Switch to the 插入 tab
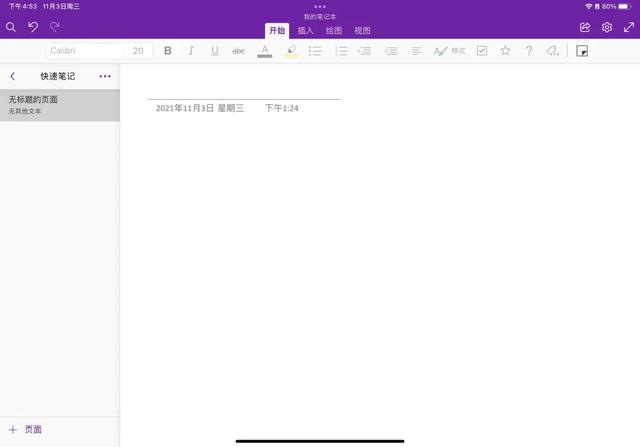The height and width of the screenshot is (447, 640). tap(305, 31)
